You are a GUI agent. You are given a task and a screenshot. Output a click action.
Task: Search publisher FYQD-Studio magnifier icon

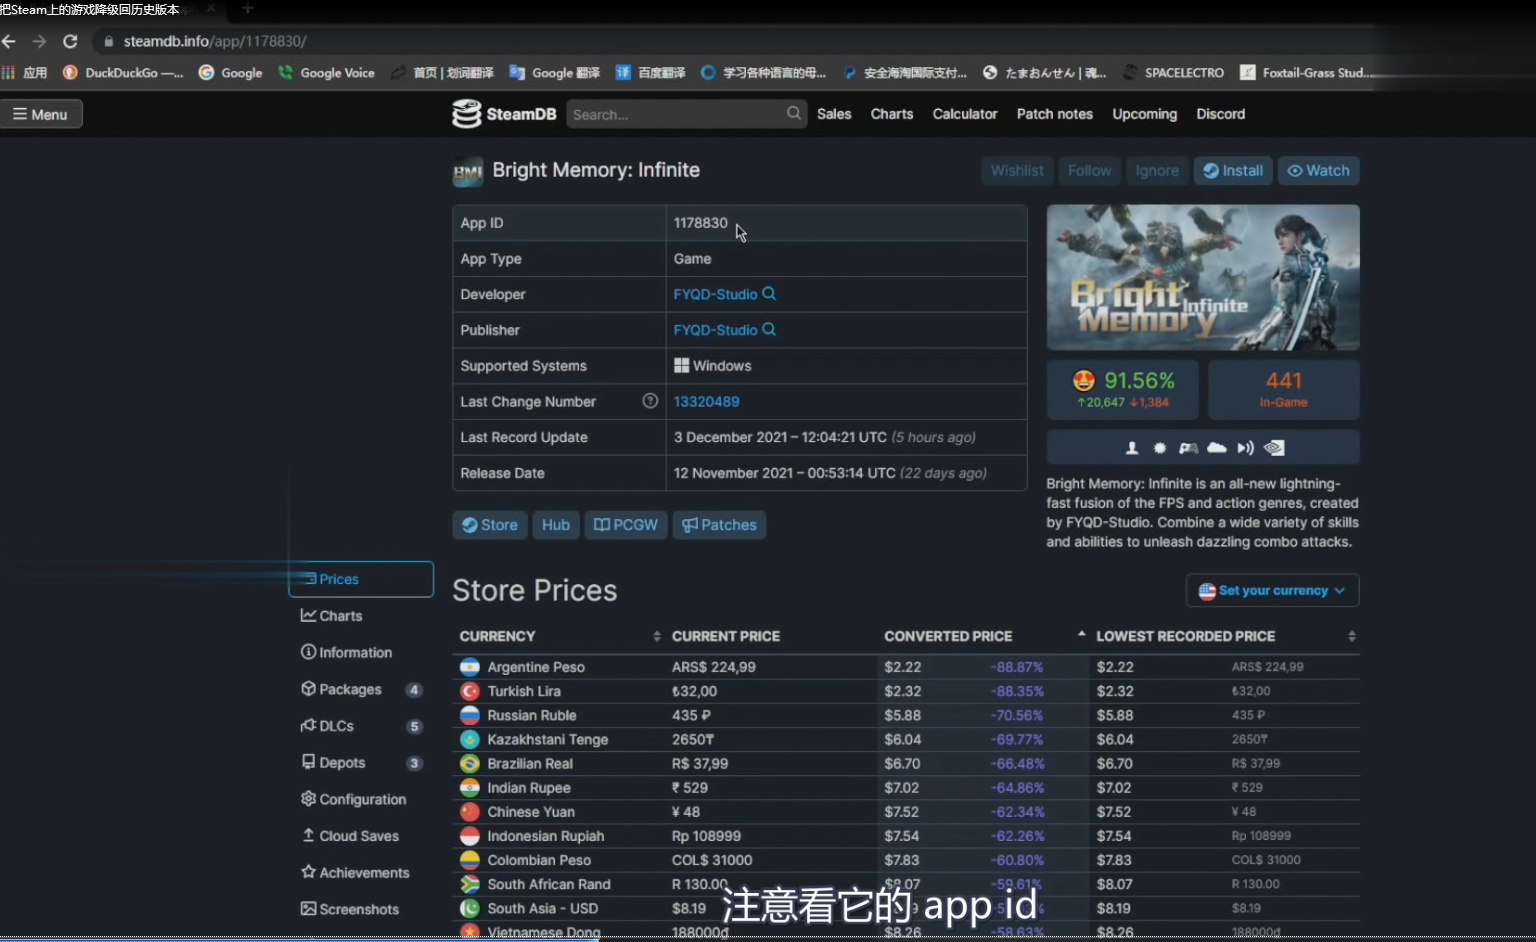[x=769, y=330]
